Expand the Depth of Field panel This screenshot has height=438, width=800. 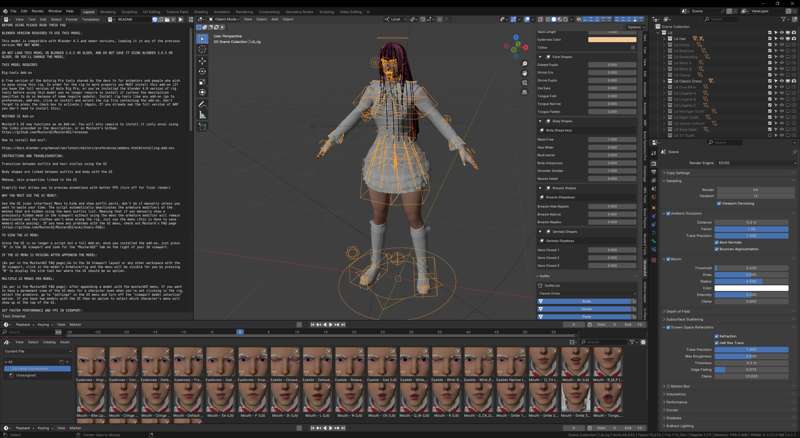click(x=679, y=311)
